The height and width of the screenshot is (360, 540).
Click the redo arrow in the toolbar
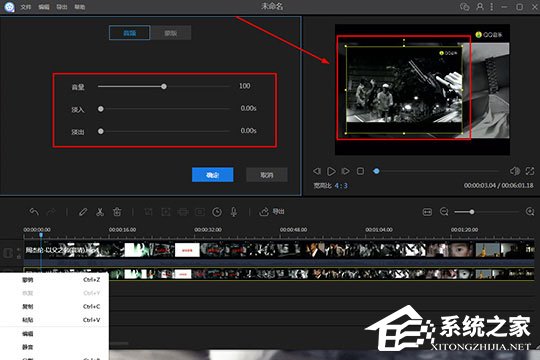pyautogui.click(x=51, y=212)
